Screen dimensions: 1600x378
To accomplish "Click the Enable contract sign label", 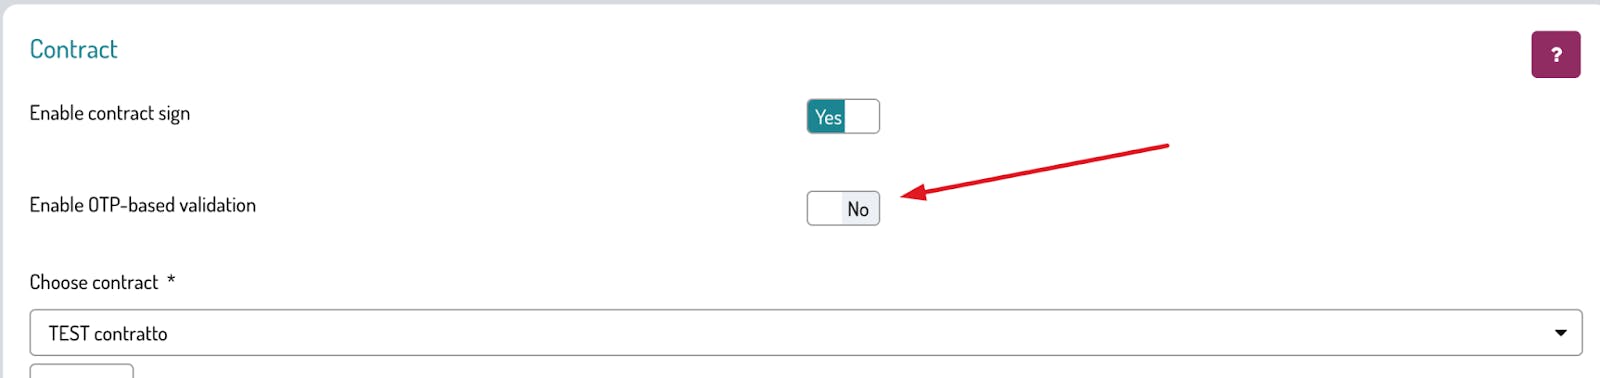I will coord(109,113).
